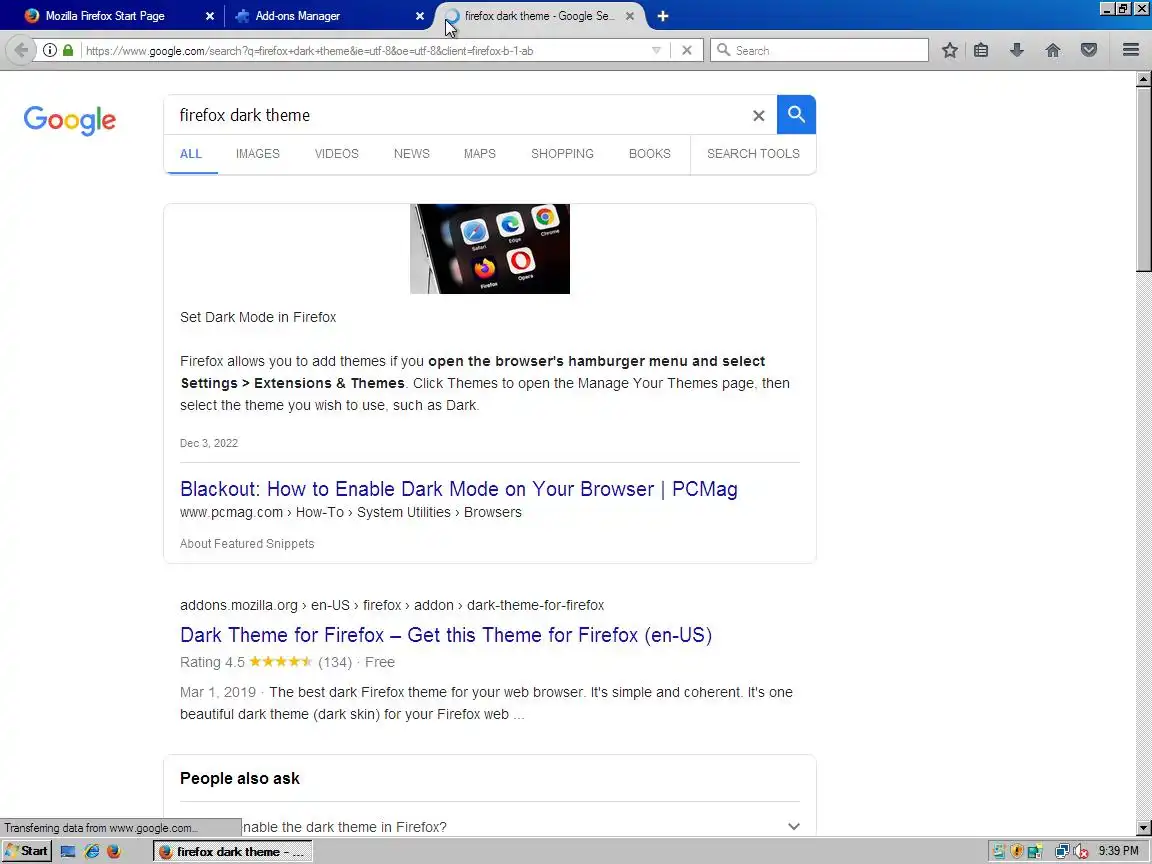The height and width of the screenshot is (864, 1152).
Task: Stop page loading with address bar X
Action: [x=686, y=50]
